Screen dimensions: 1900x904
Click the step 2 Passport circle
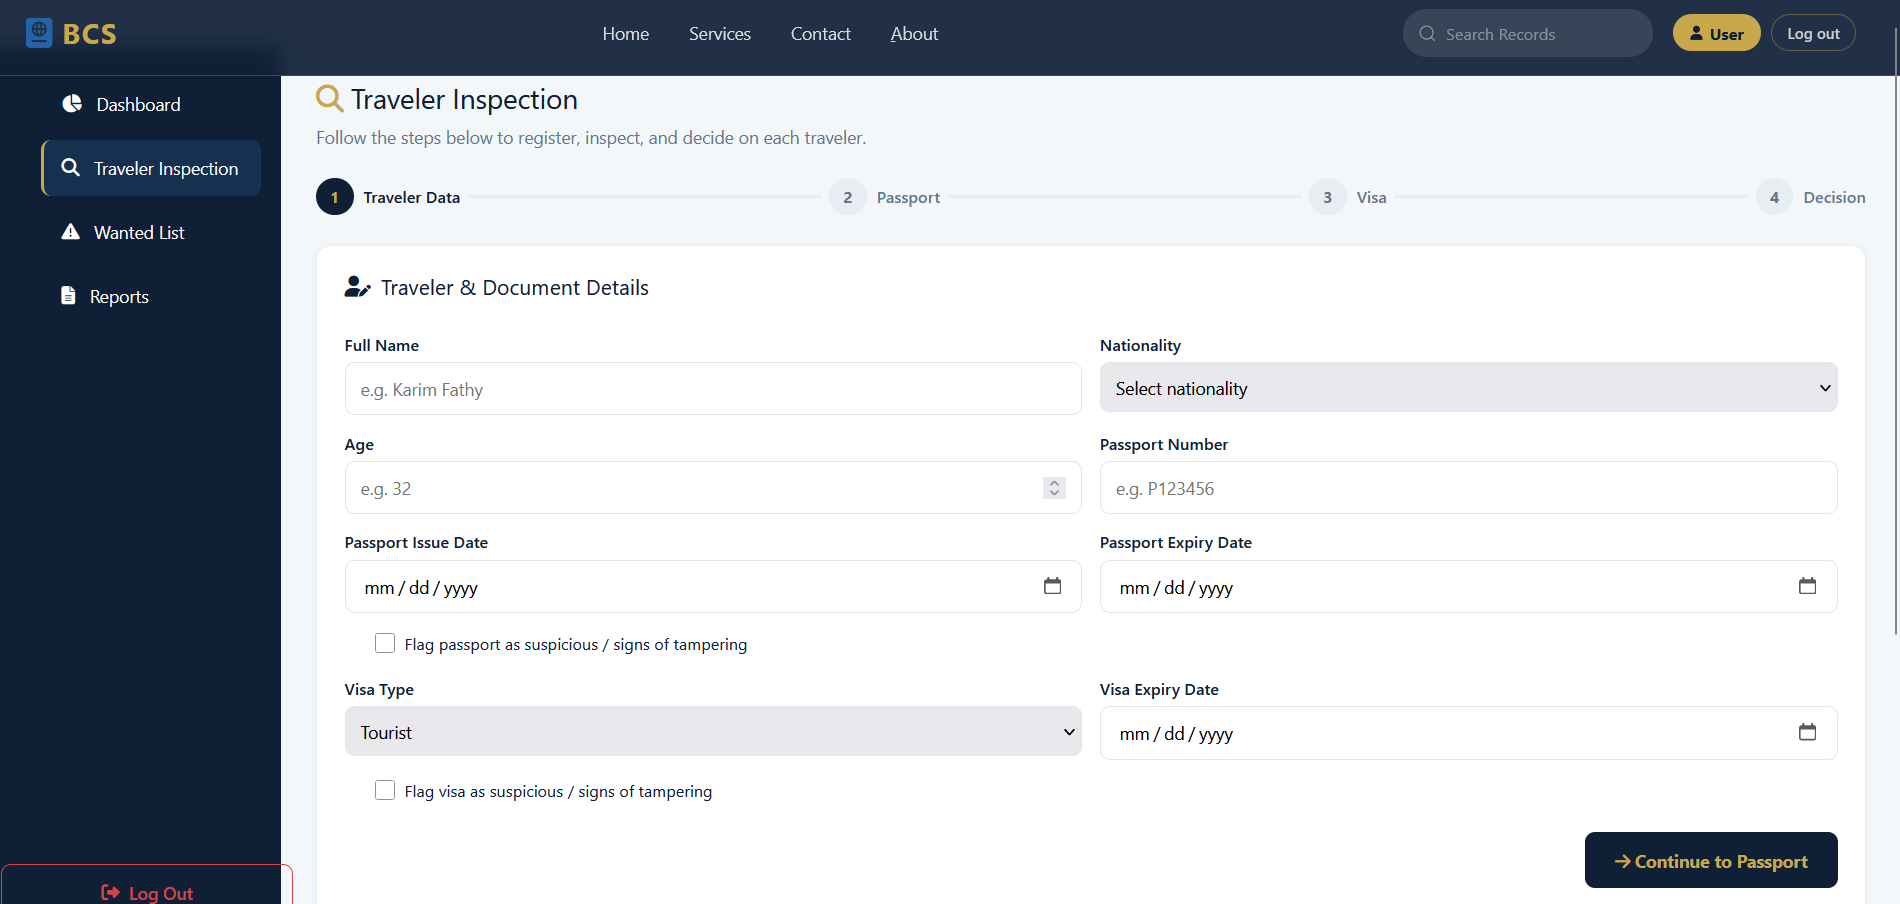point(848,197)
